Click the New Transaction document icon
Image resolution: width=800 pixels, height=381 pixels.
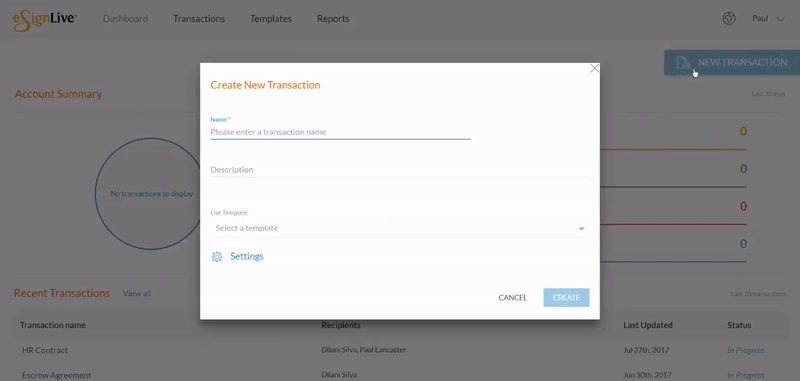pyautogui.click(x=683, y=63)
